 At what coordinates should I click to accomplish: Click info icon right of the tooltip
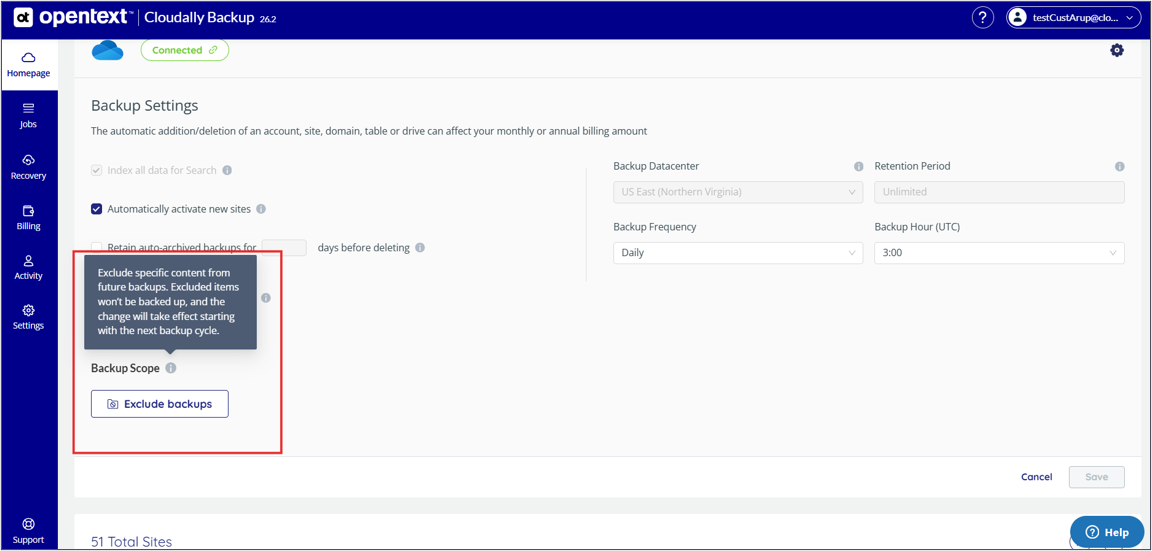265,298
